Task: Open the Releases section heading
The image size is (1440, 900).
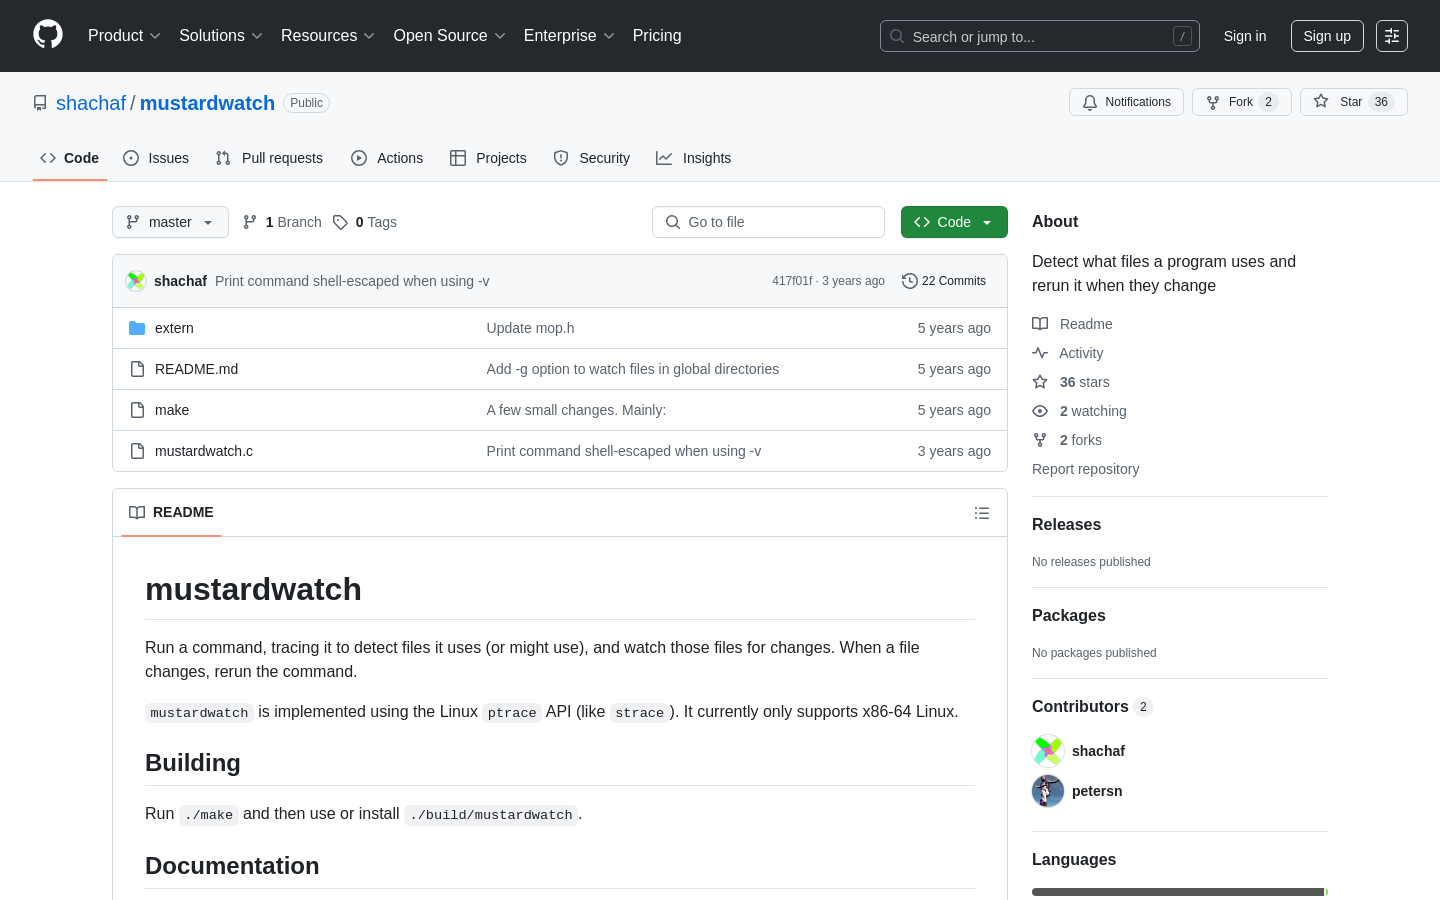Action: [1066, 525]
